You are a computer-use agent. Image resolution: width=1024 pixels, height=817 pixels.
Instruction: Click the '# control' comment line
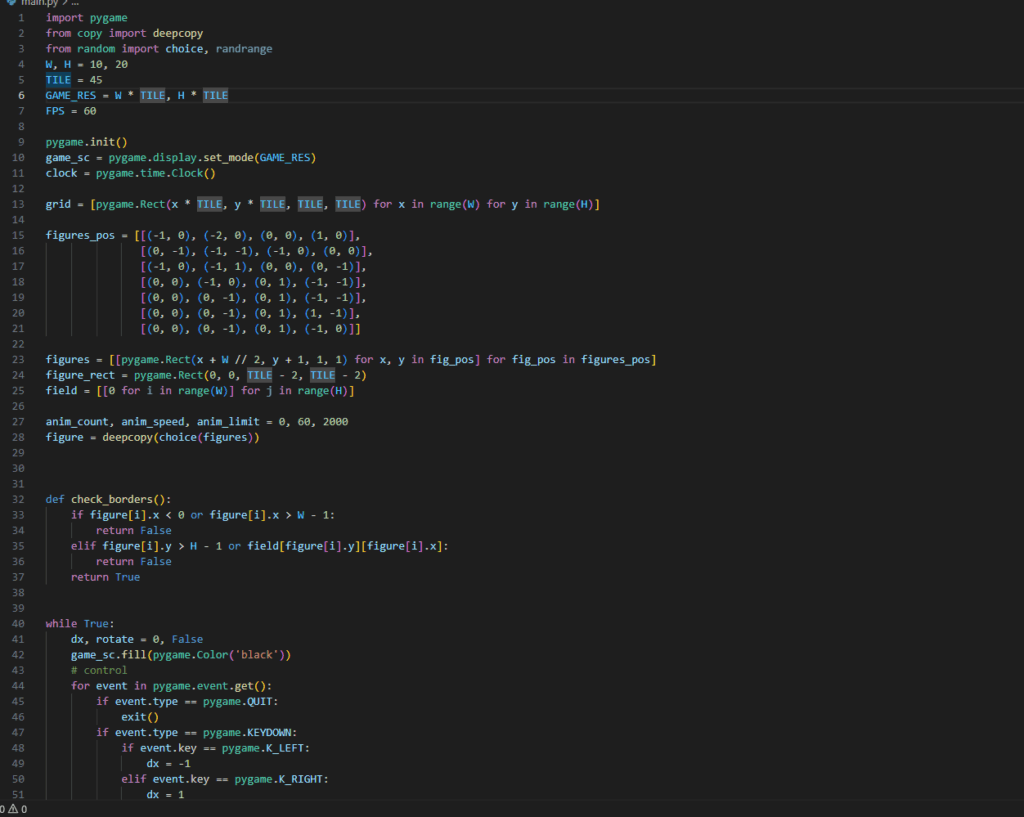(99, 670)
